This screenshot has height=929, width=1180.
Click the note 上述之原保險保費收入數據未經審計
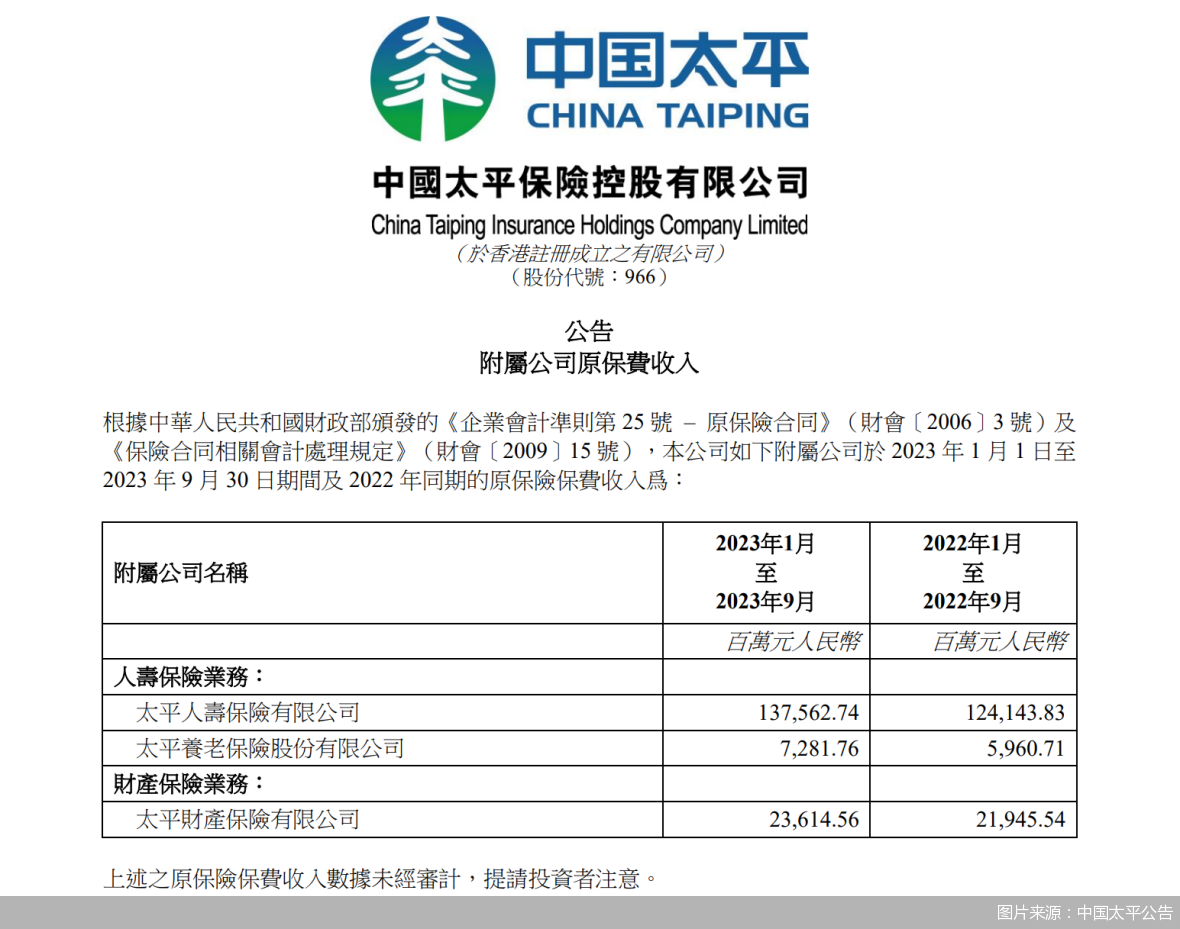click(x=281, y=879)
